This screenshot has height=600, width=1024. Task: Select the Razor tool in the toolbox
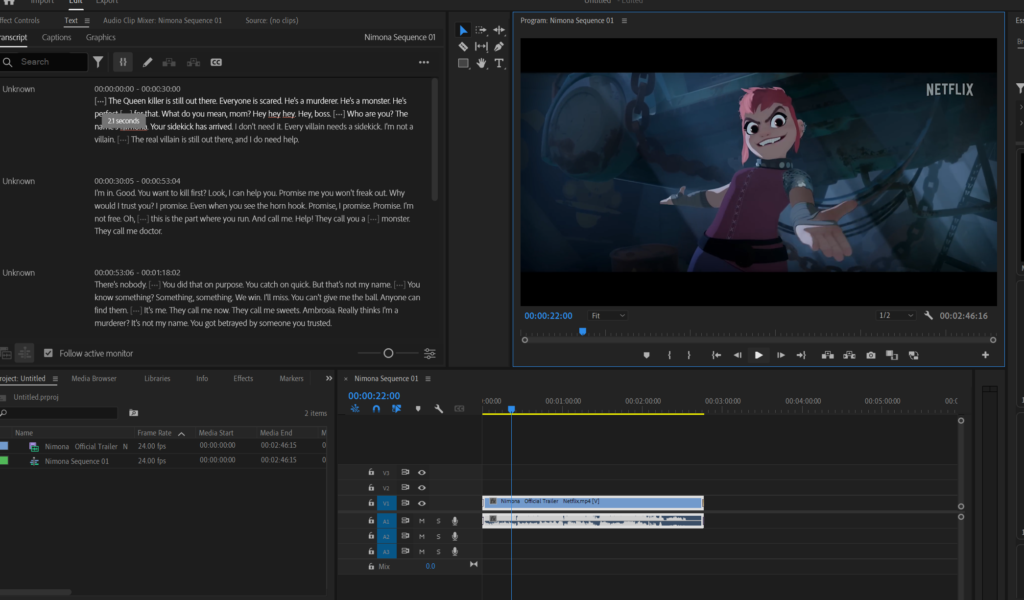[x=463, y=47]
